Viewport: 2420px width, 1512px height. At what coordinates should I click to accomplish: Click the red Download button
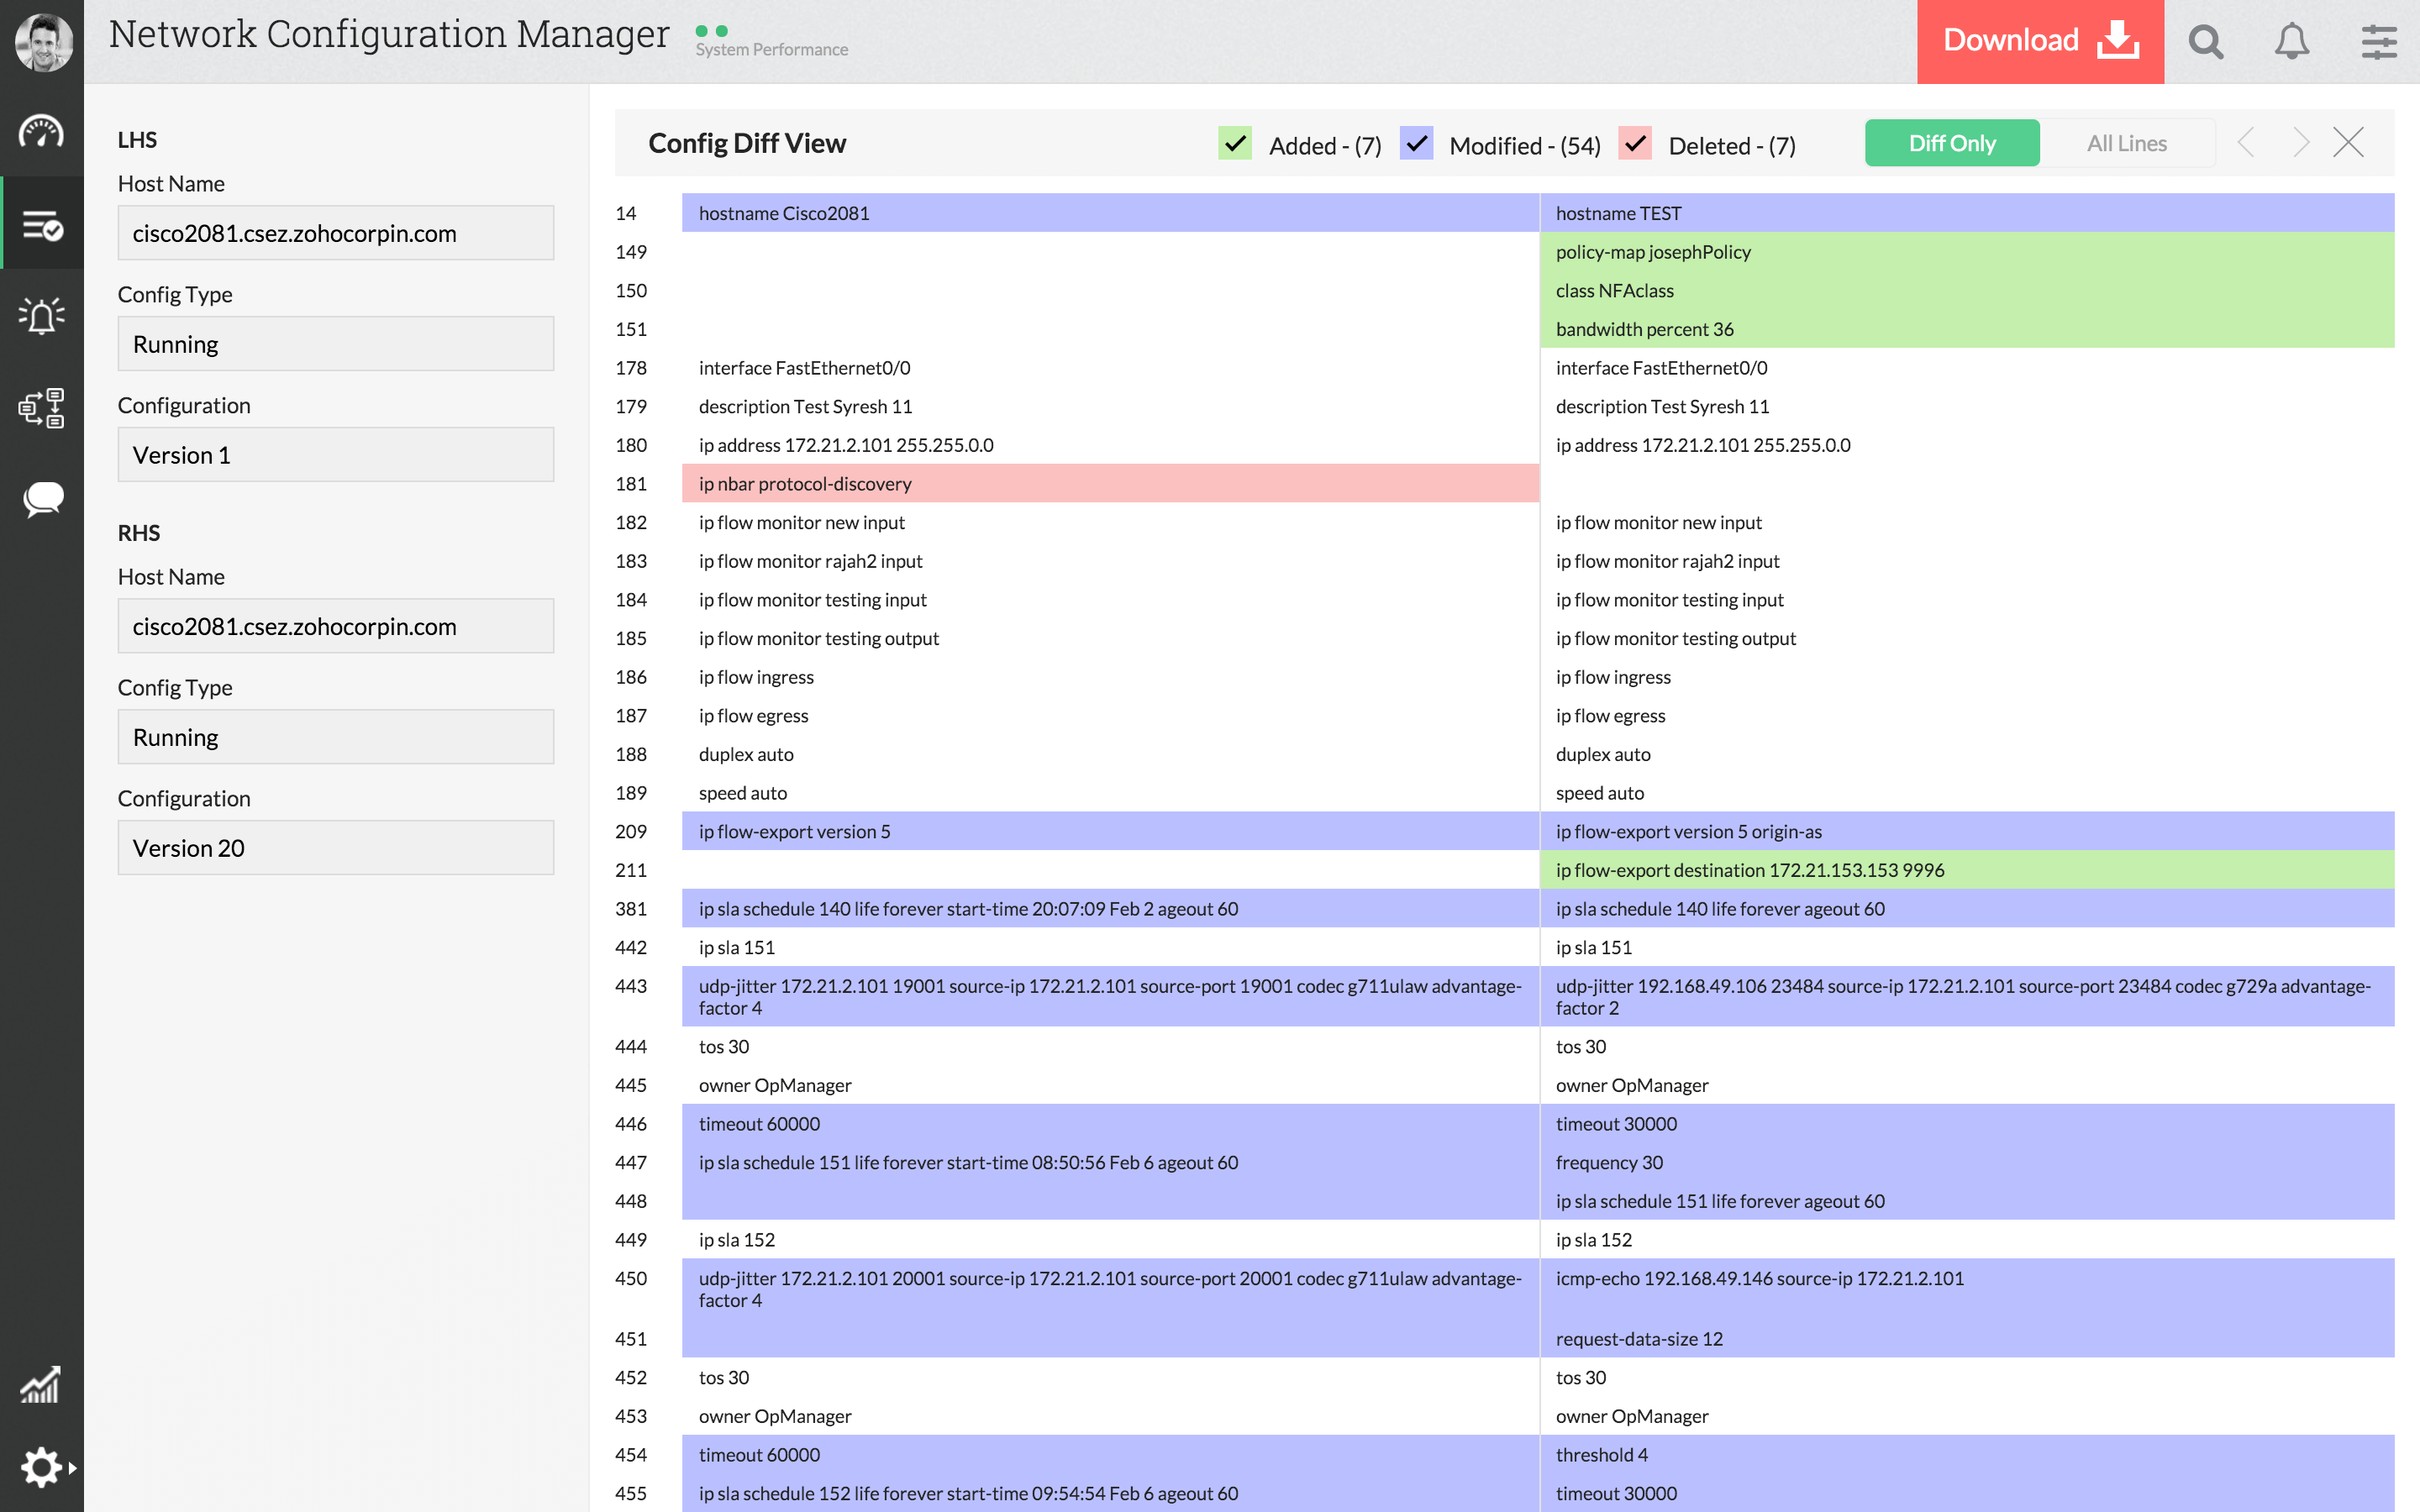tap(2039, 42)
